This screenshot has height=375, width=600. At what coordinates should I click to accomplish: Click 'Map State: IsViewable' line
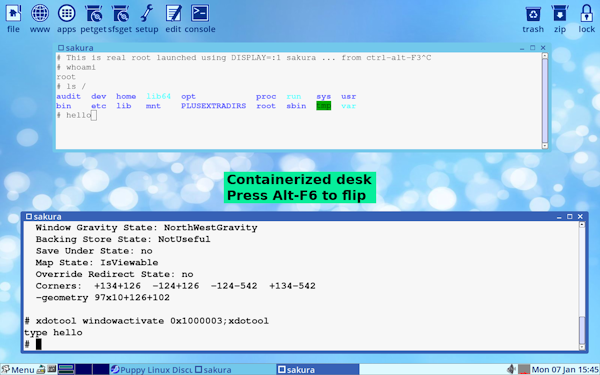click(97, 263)
